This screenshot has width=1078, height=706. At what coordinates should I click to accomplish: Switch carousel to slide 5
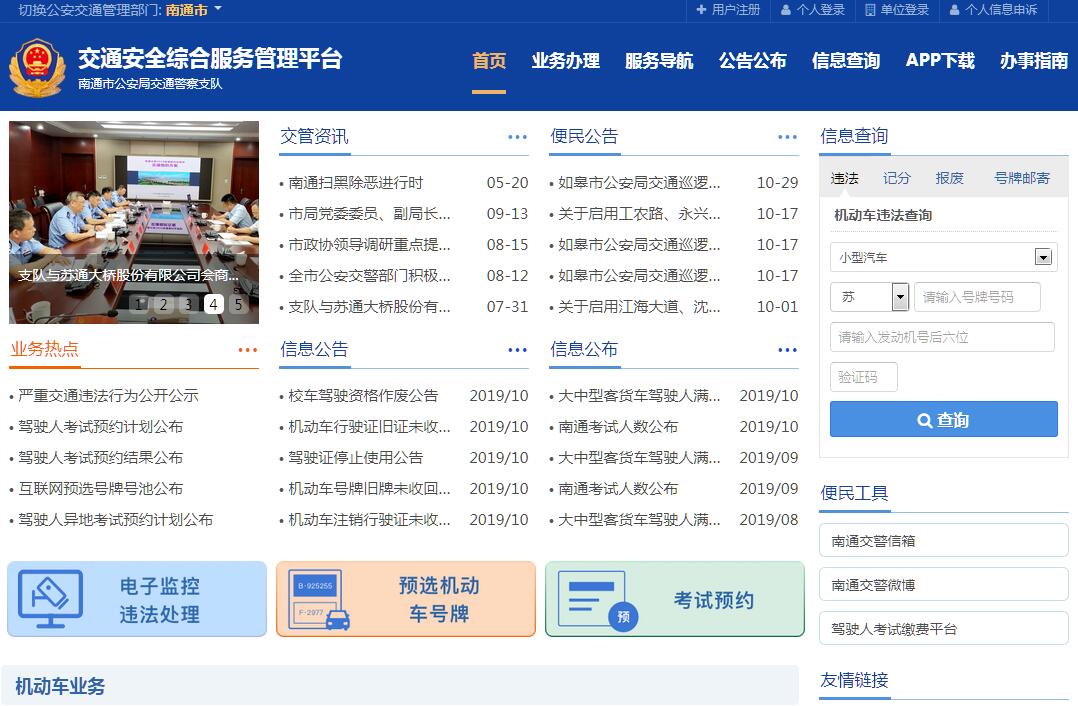point(238,305)
